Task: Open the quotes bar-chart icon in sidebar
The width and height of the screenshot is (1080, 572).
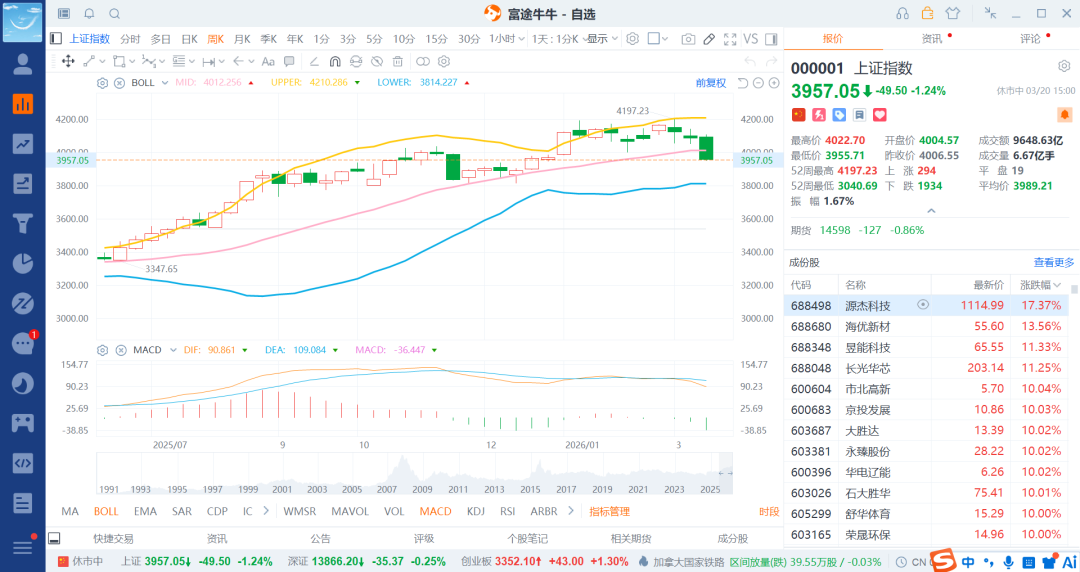Action: tap(23, 104)
